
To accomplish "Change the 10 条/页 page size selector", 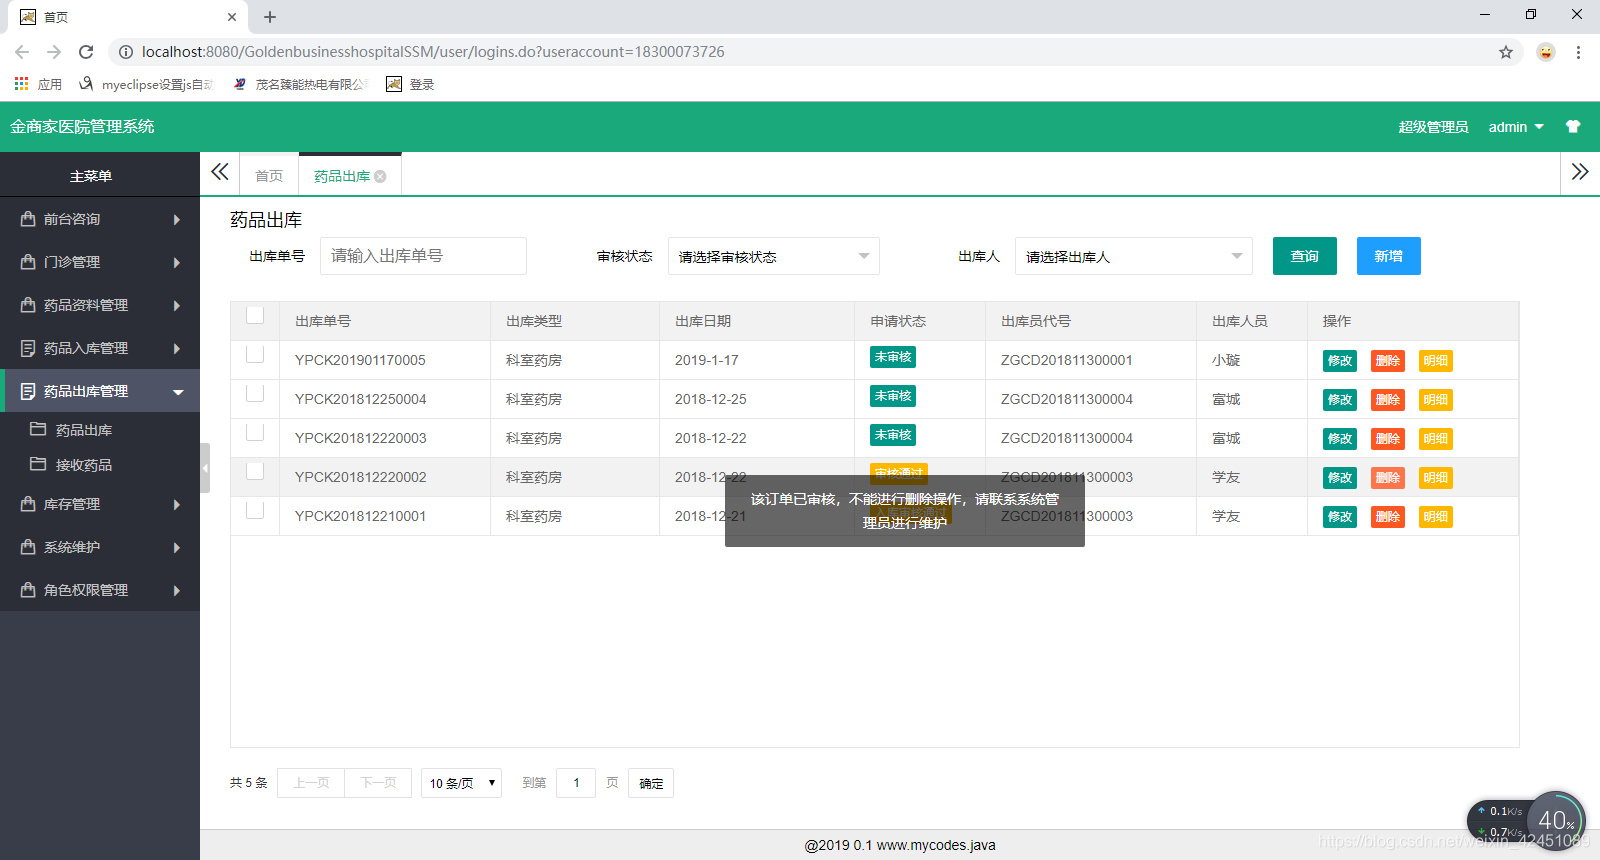I will point(462,783).
